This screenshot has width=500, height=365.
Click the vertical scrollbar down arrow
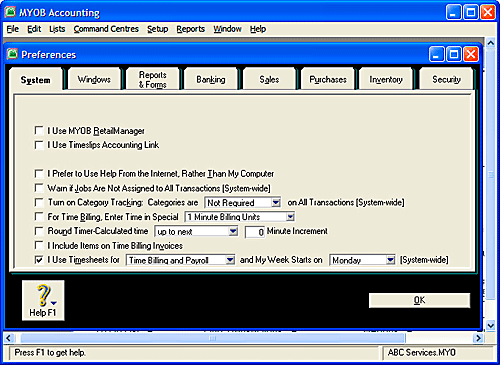click(x=490, y=325)
